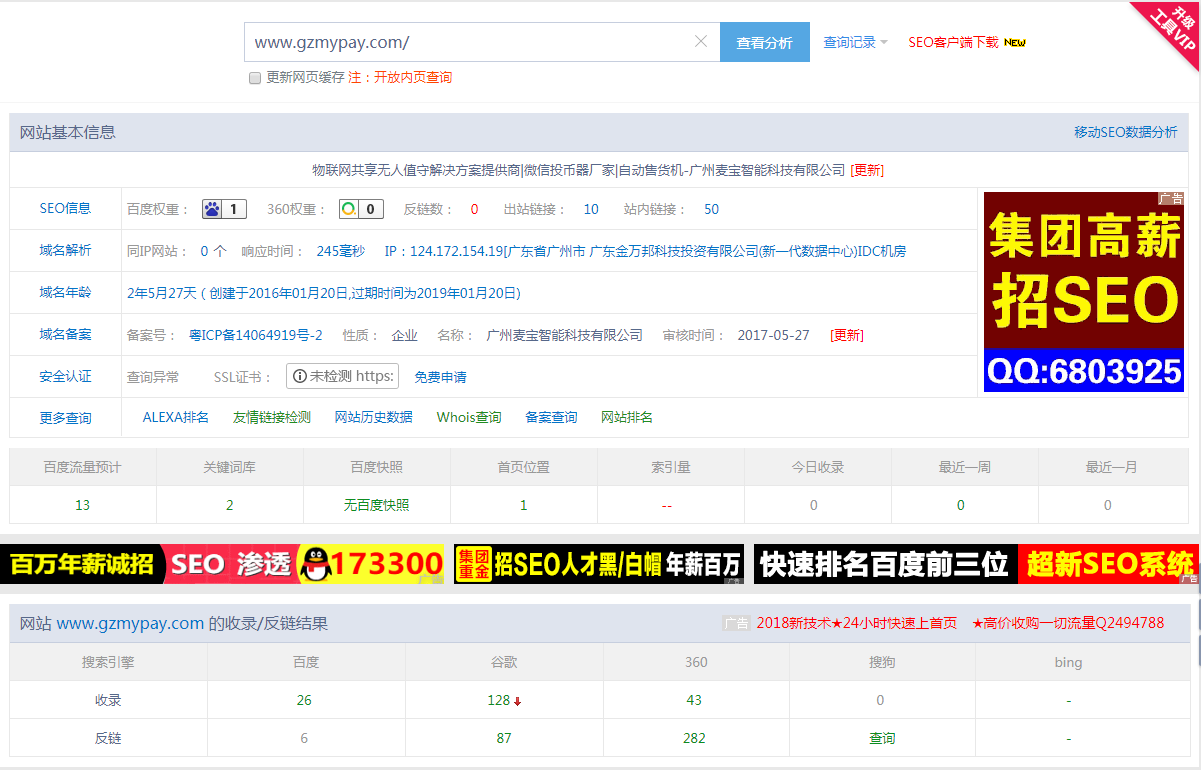Clear the URL with the X icon
Image resolution: width=1201 pixels, height=770 pixels.
point(701,42)
